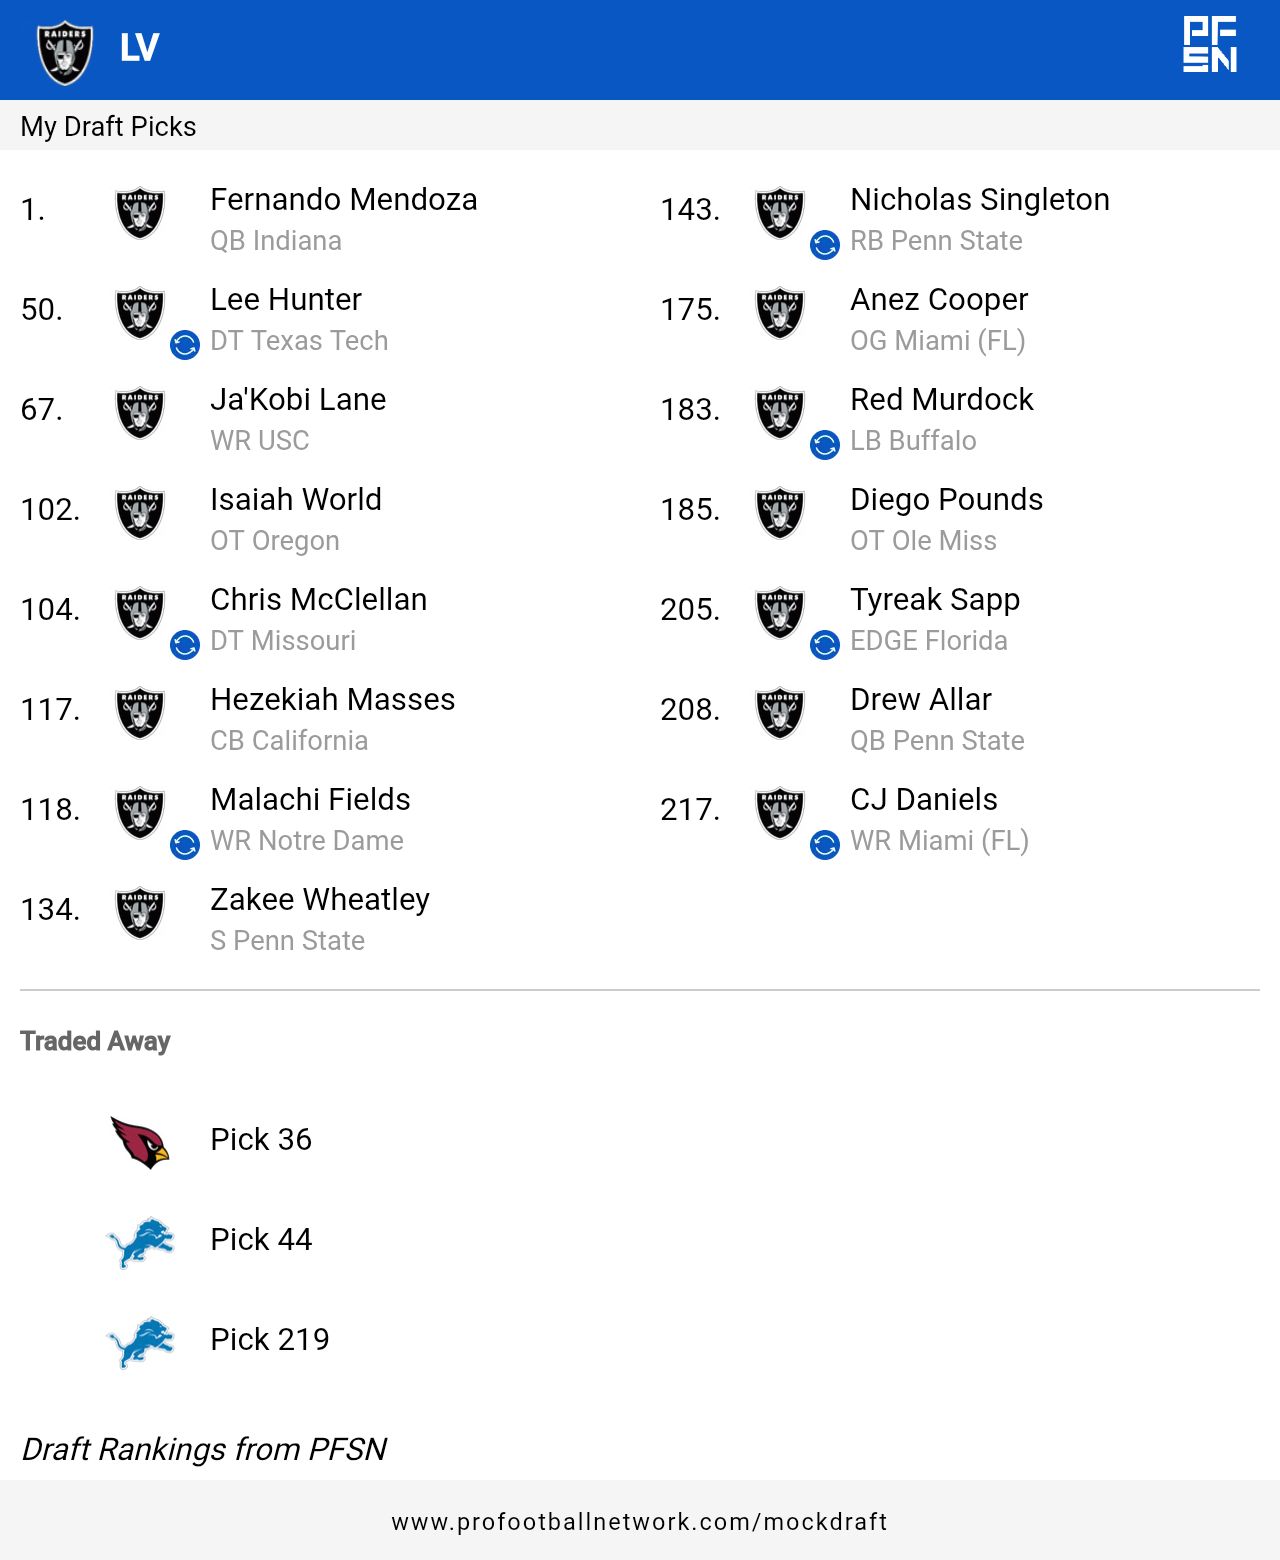Select Fernando Mendoza player name
This screenshot has width=1280, height=1560.
point(344,199)
